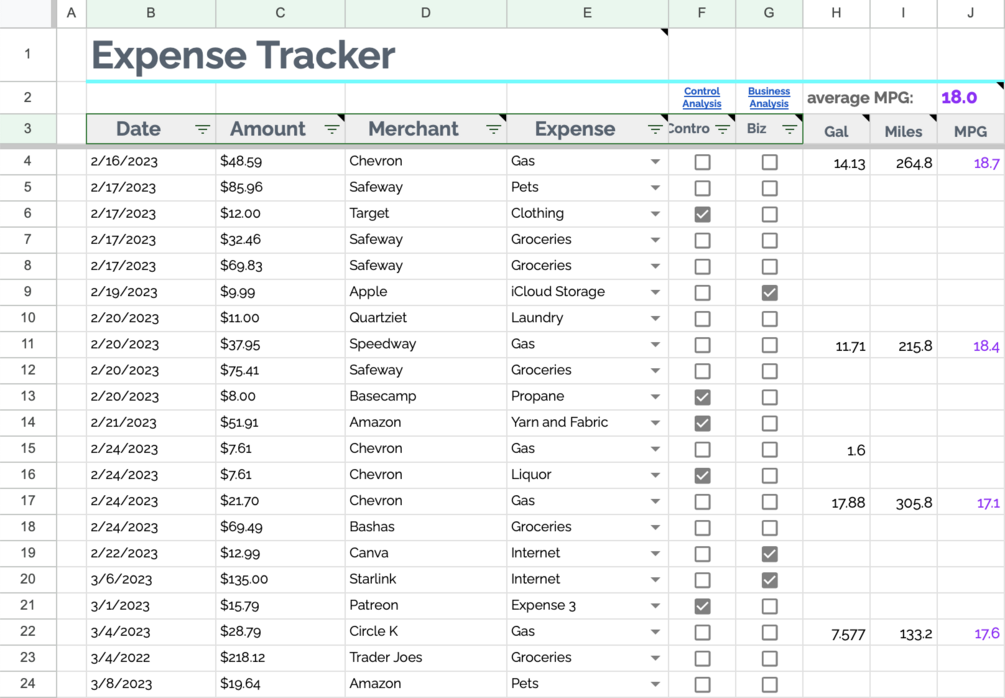
Task: Uncheck the Biz box for Canva Internet
Action: click(x=770, y=554)
